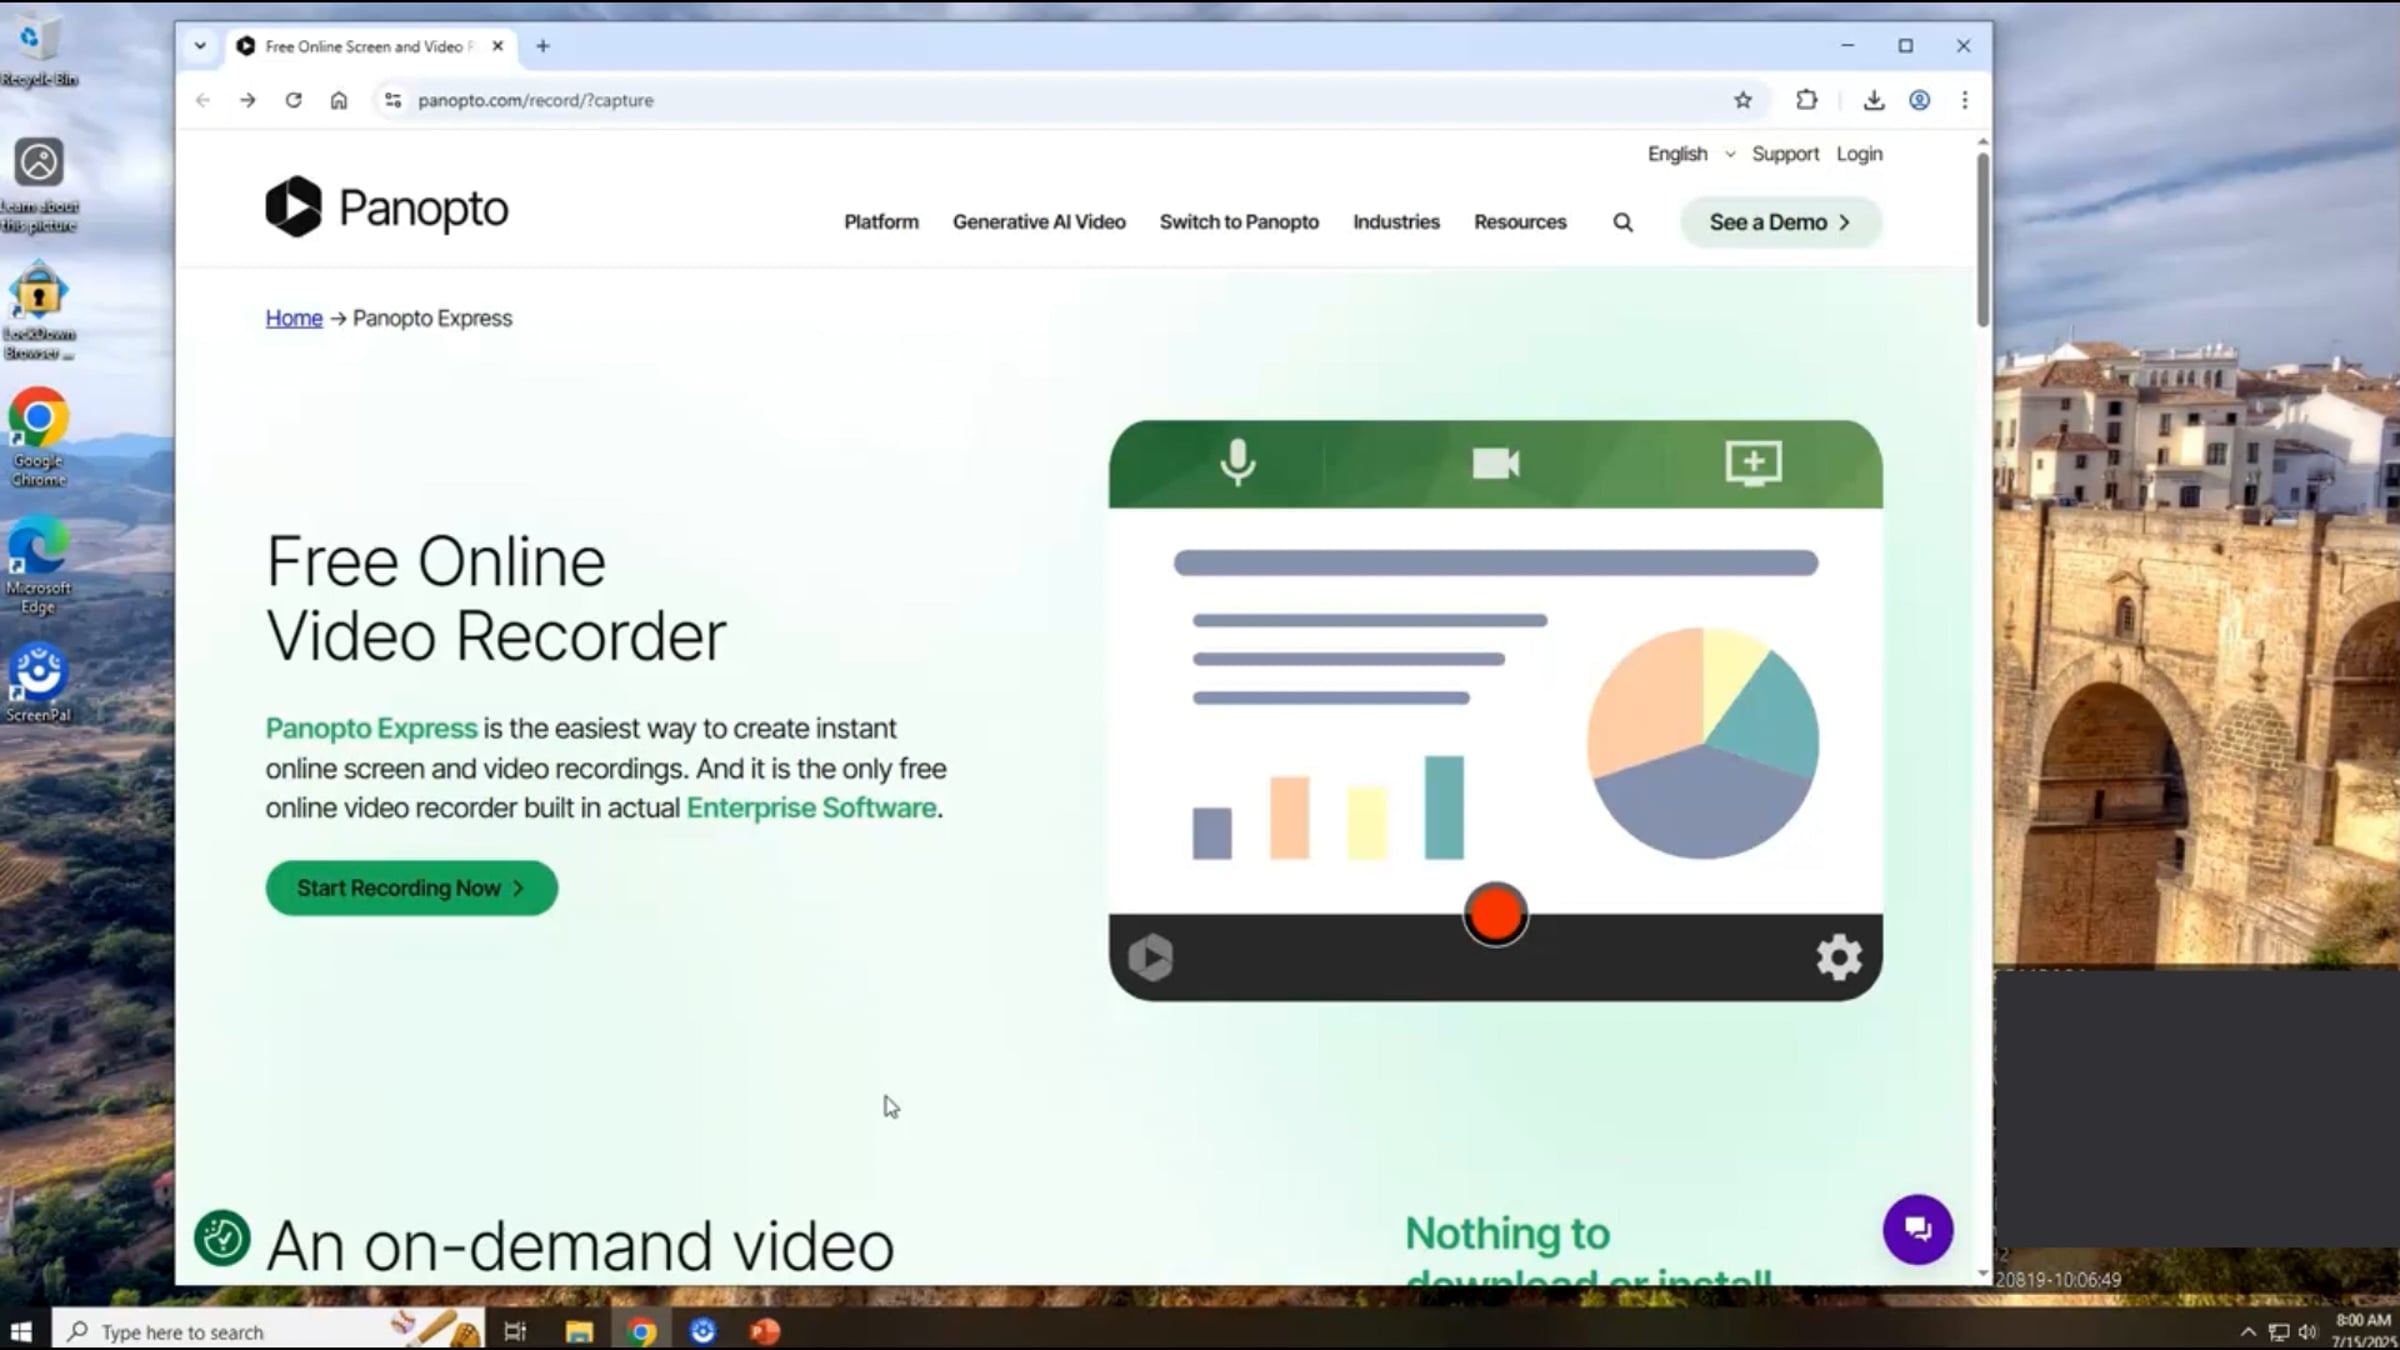Click the Panopto logo in the header
Viewport: 2400px width, 1350px height.
387,208
